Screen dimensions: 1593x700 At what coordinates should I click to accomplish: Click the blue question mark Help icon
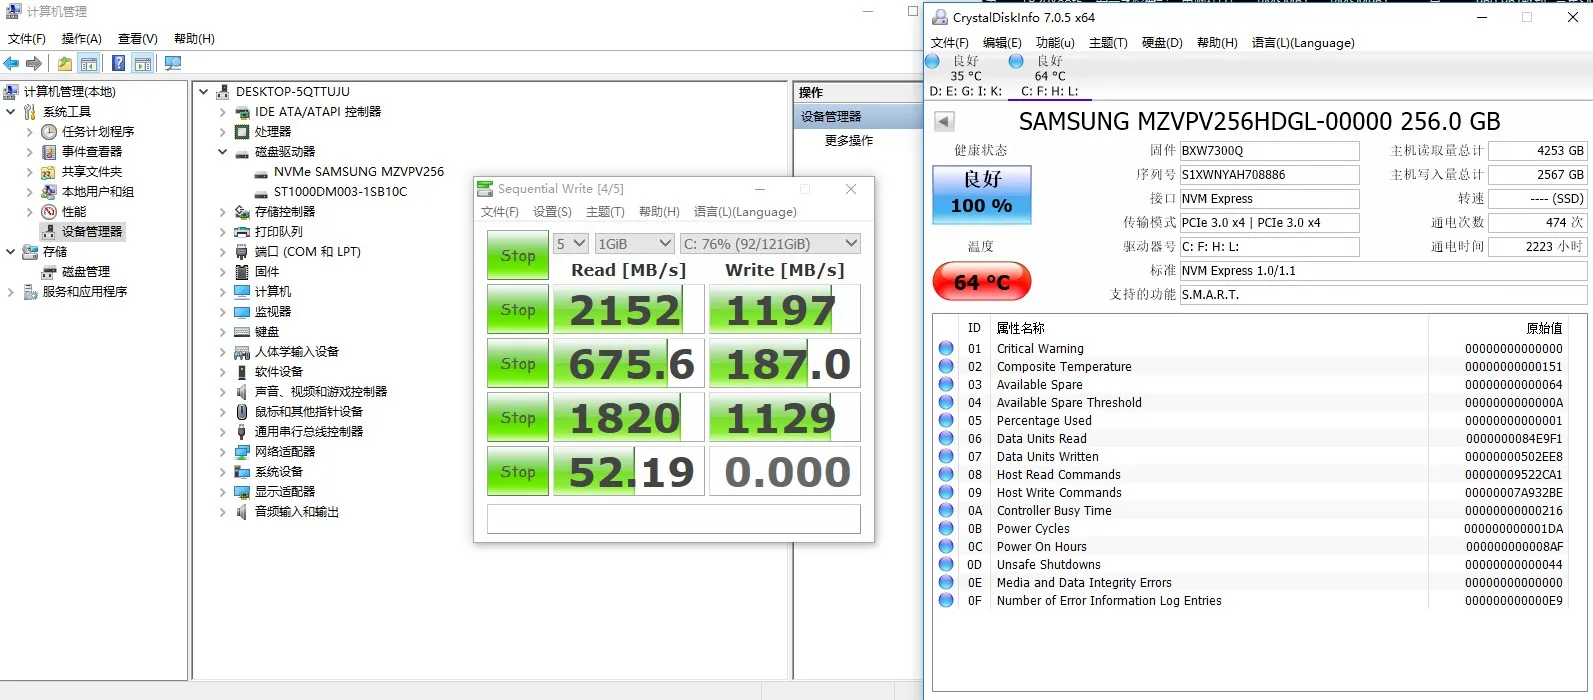click(x=119, y=64)
